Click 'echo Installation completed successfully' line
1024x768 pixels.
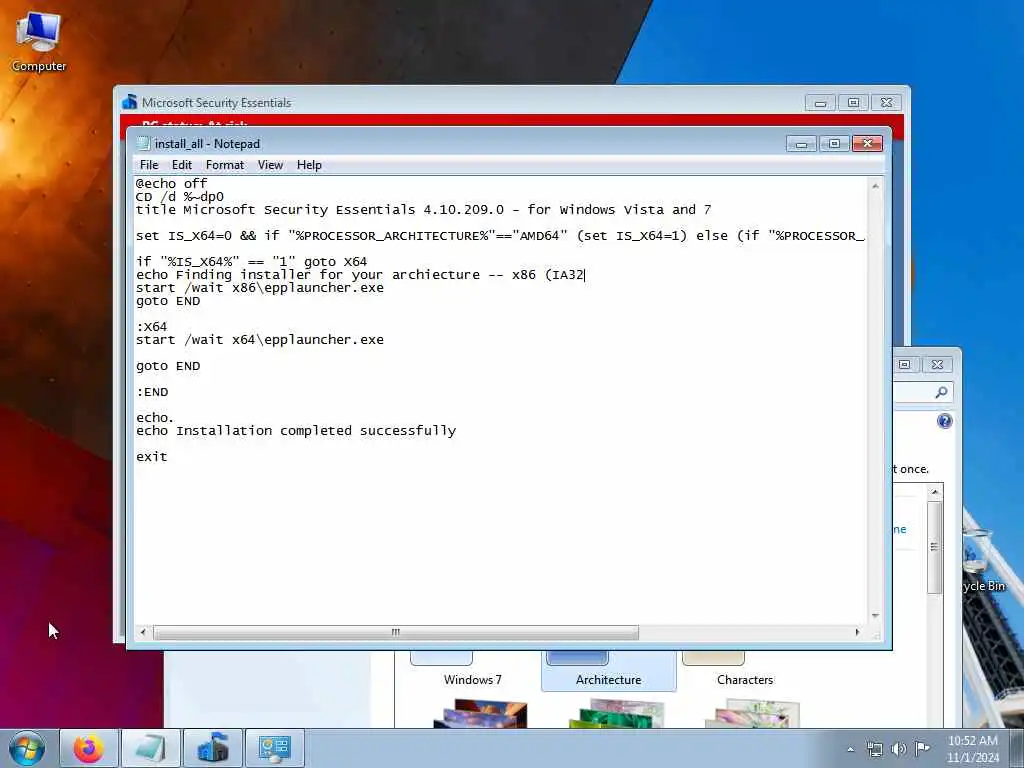click(x=296, y=431)
